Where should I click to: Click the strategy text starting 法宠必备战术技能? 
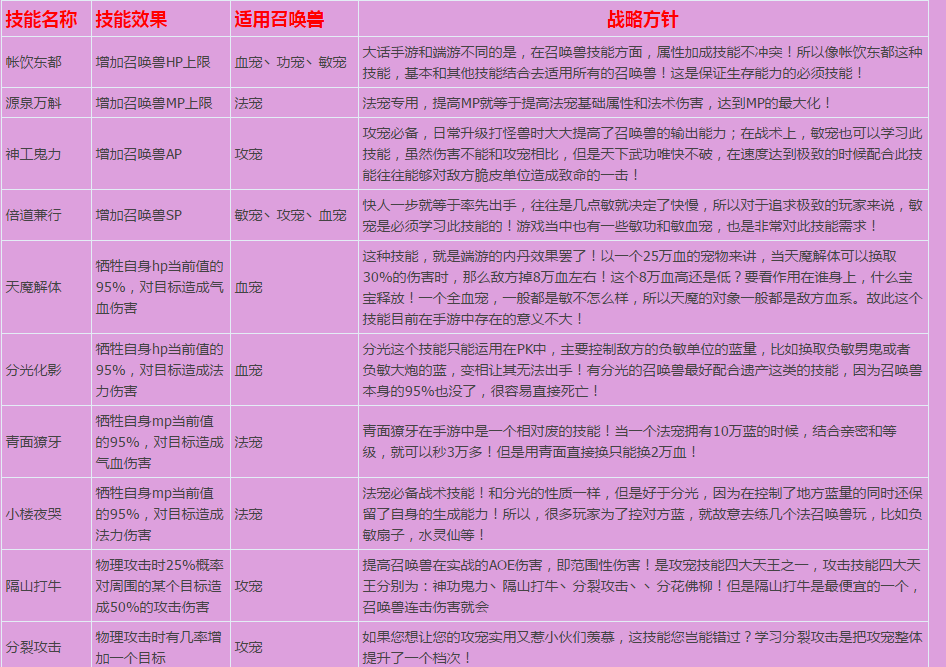(x=643, y=514)
